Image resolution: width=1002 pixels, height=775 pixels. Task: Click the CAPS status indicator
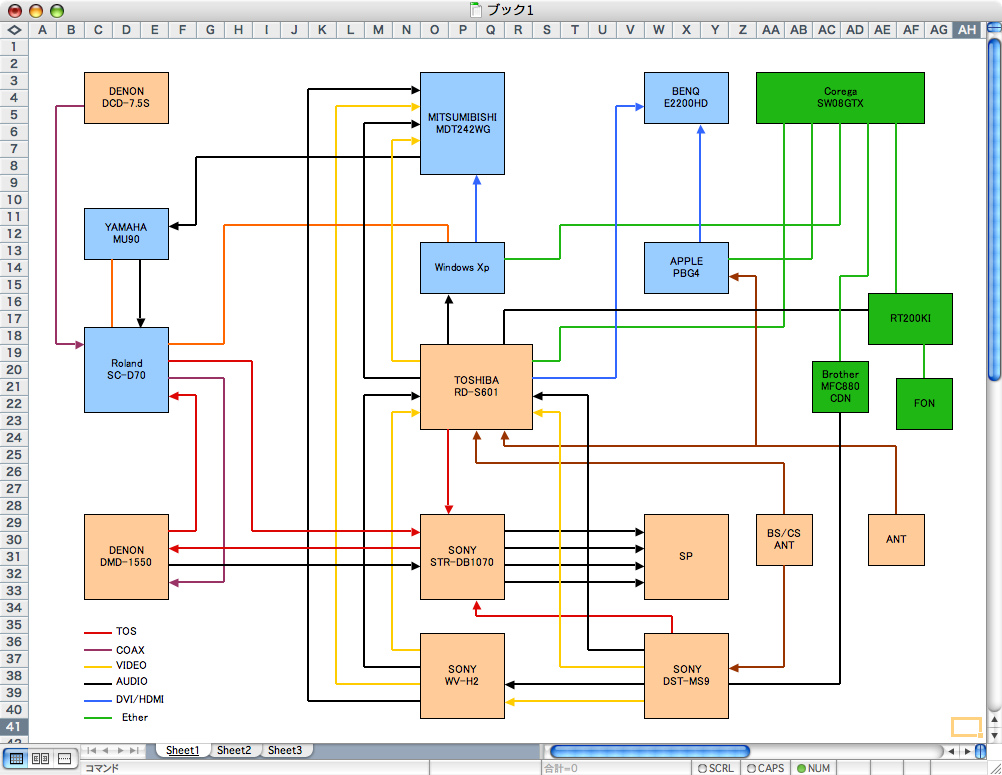765,768
